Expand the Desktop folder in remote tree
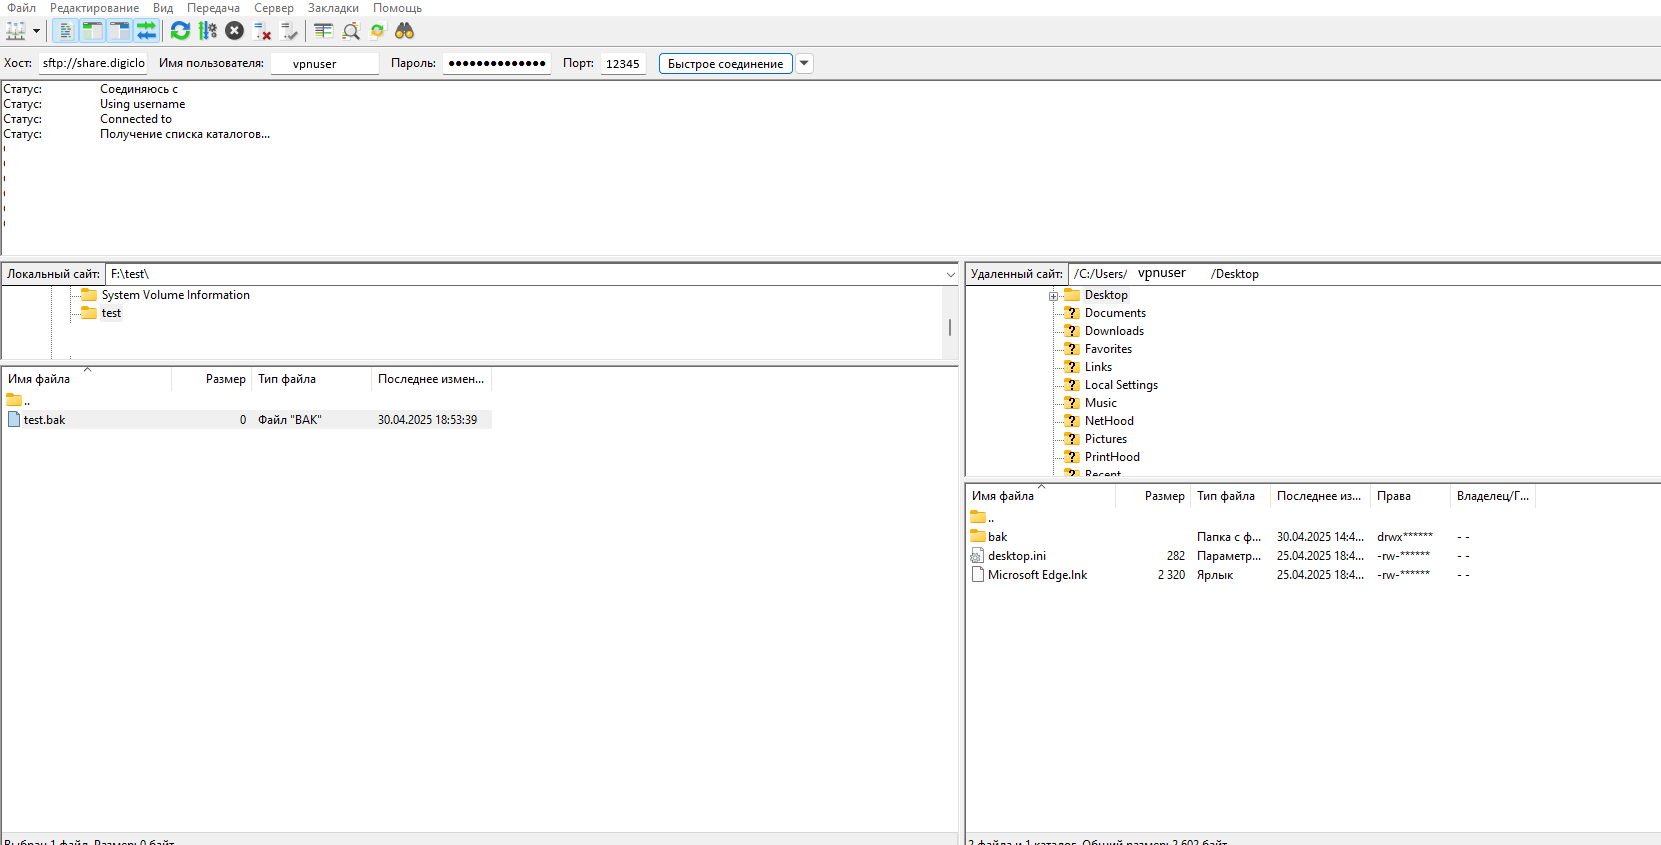Screen dimensions: 1661x845 pos(1053,296)
